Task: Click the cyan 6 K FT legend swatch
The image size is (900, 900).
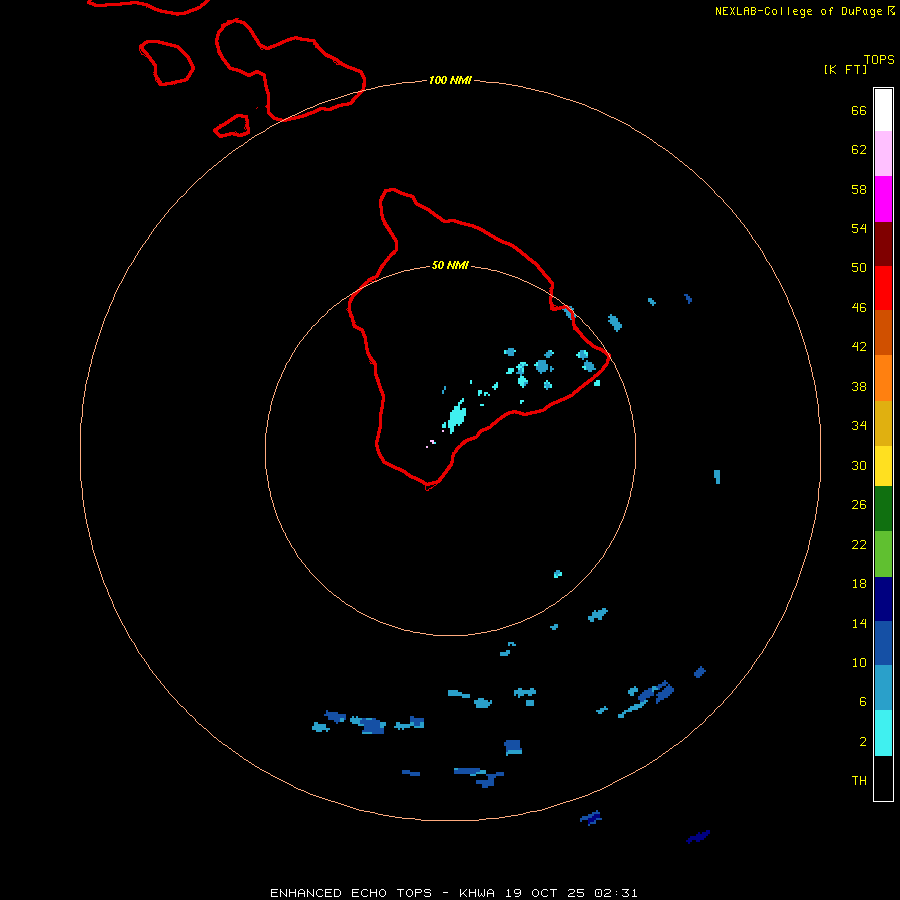Action: (883, 733)
